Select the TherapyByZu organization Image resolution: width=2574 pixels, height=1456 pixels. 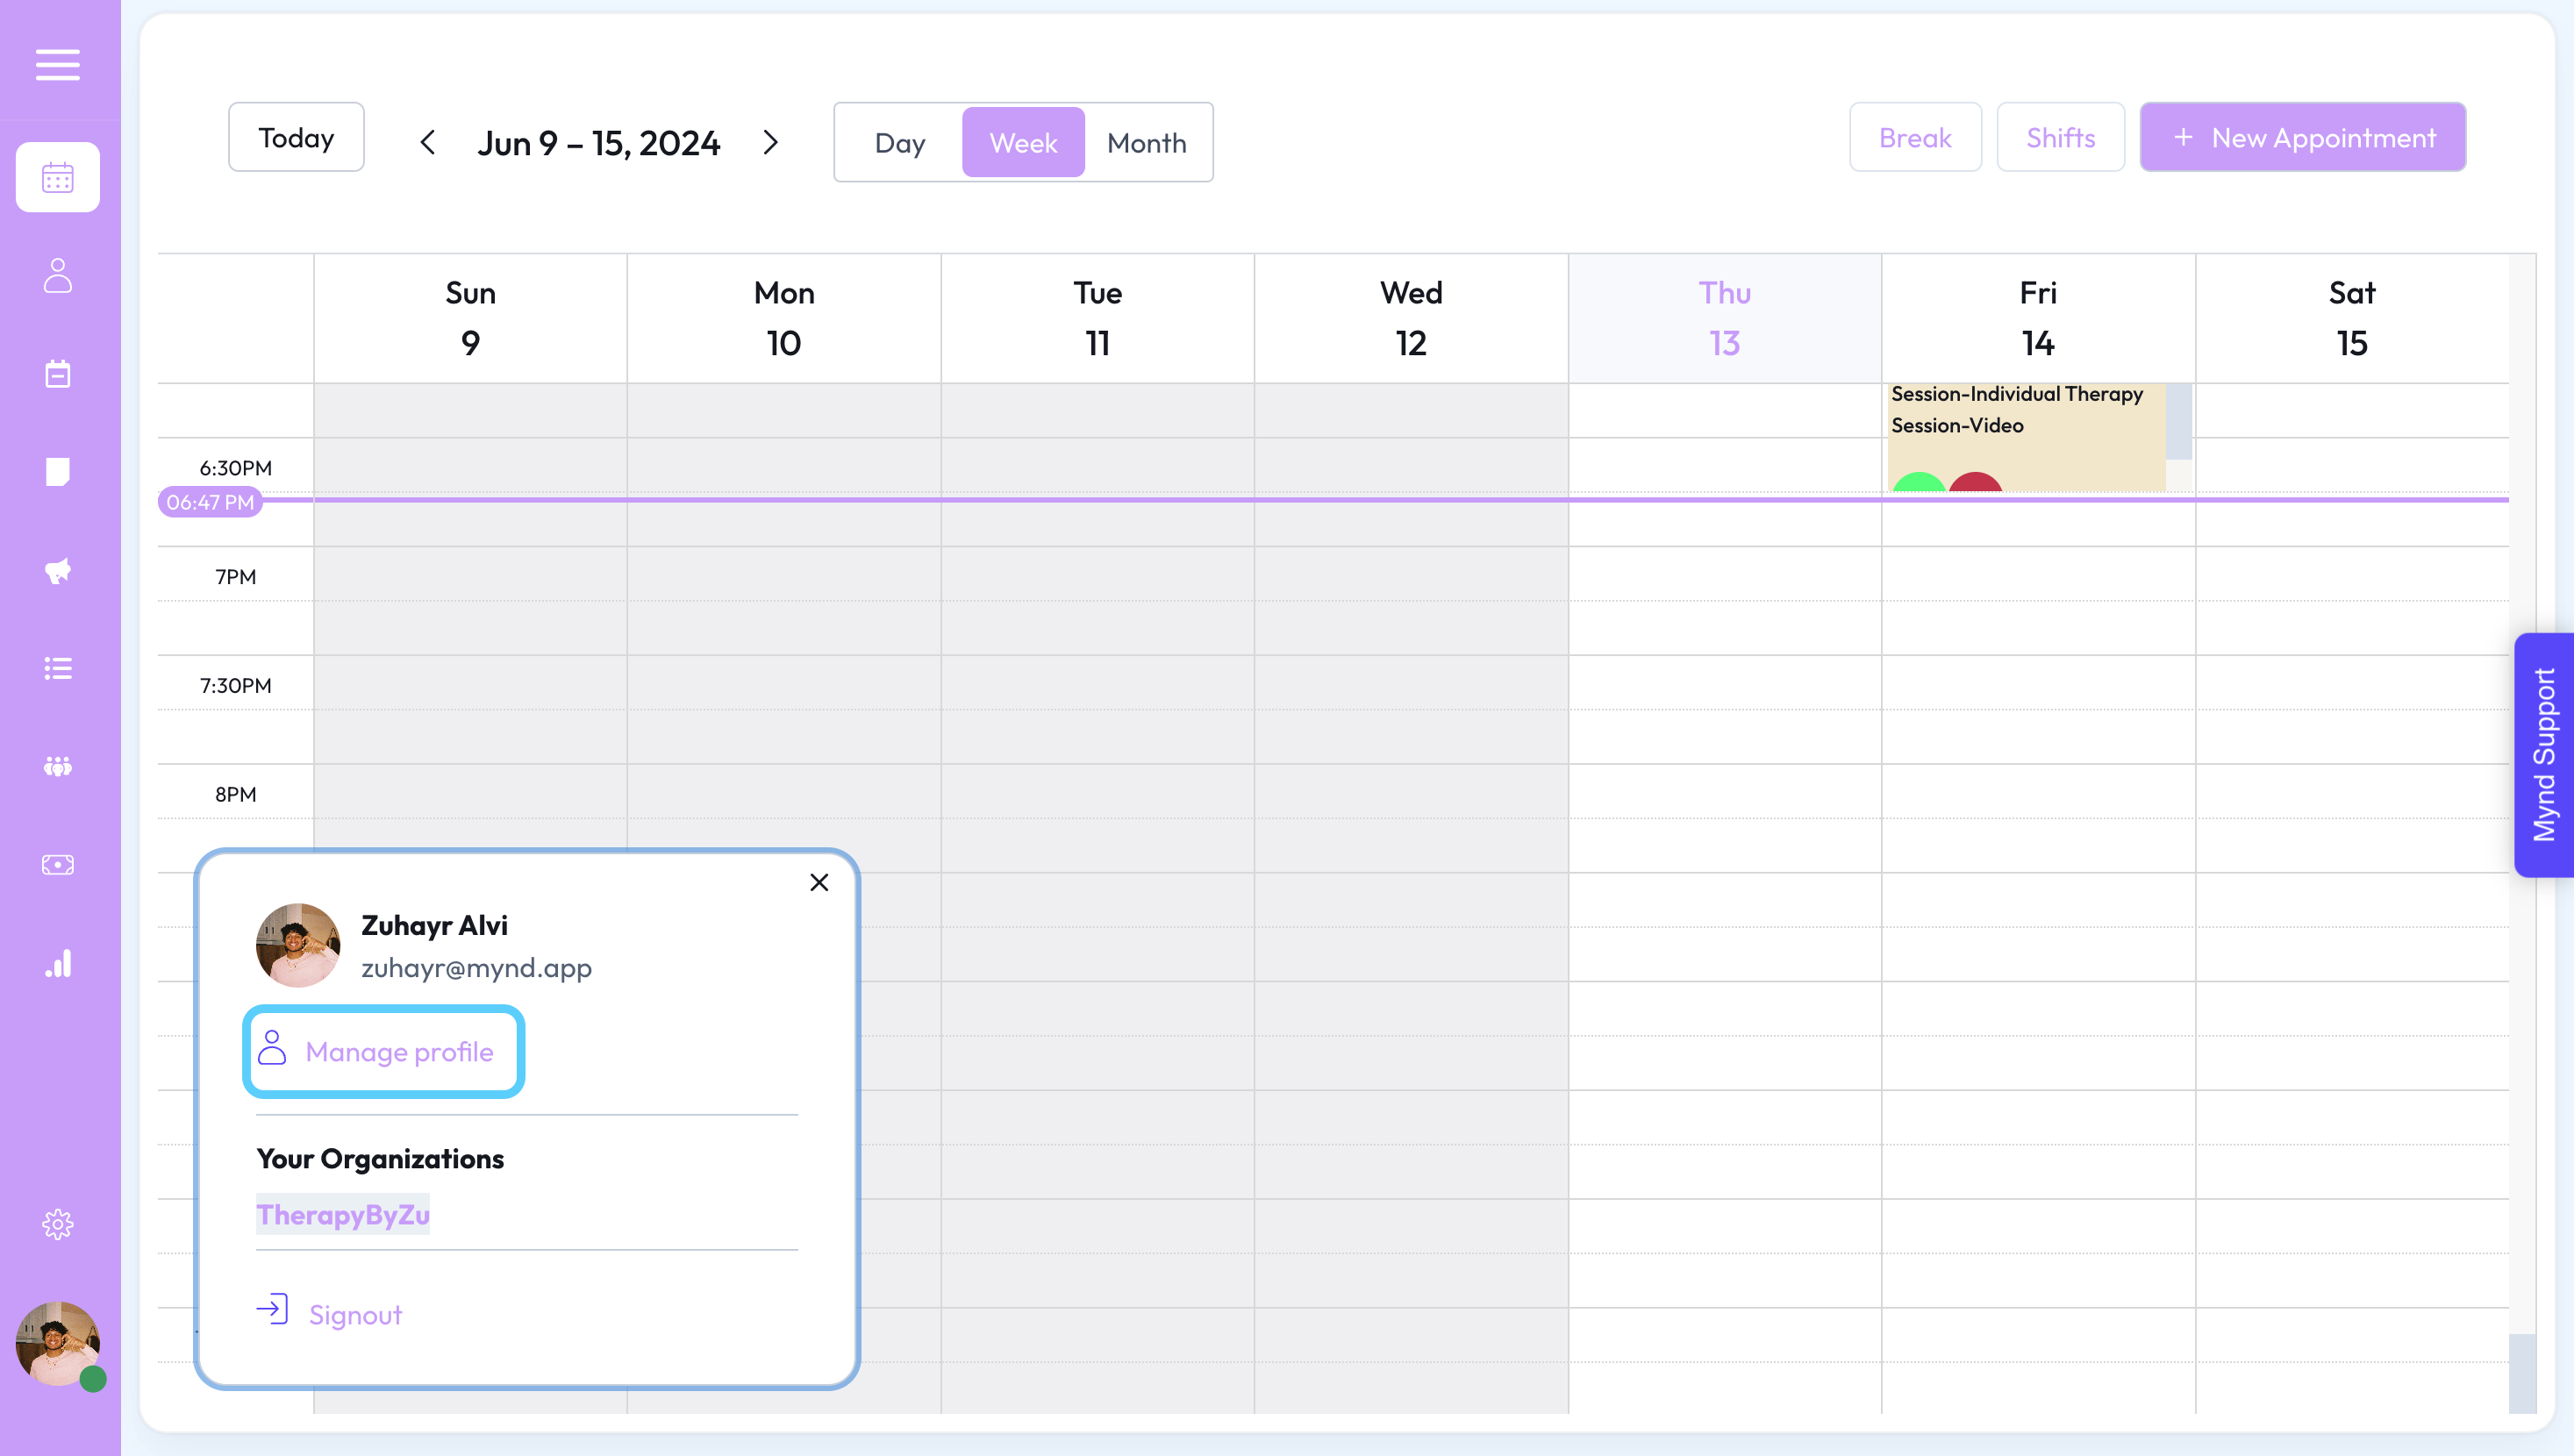[x=343, y=1214]
